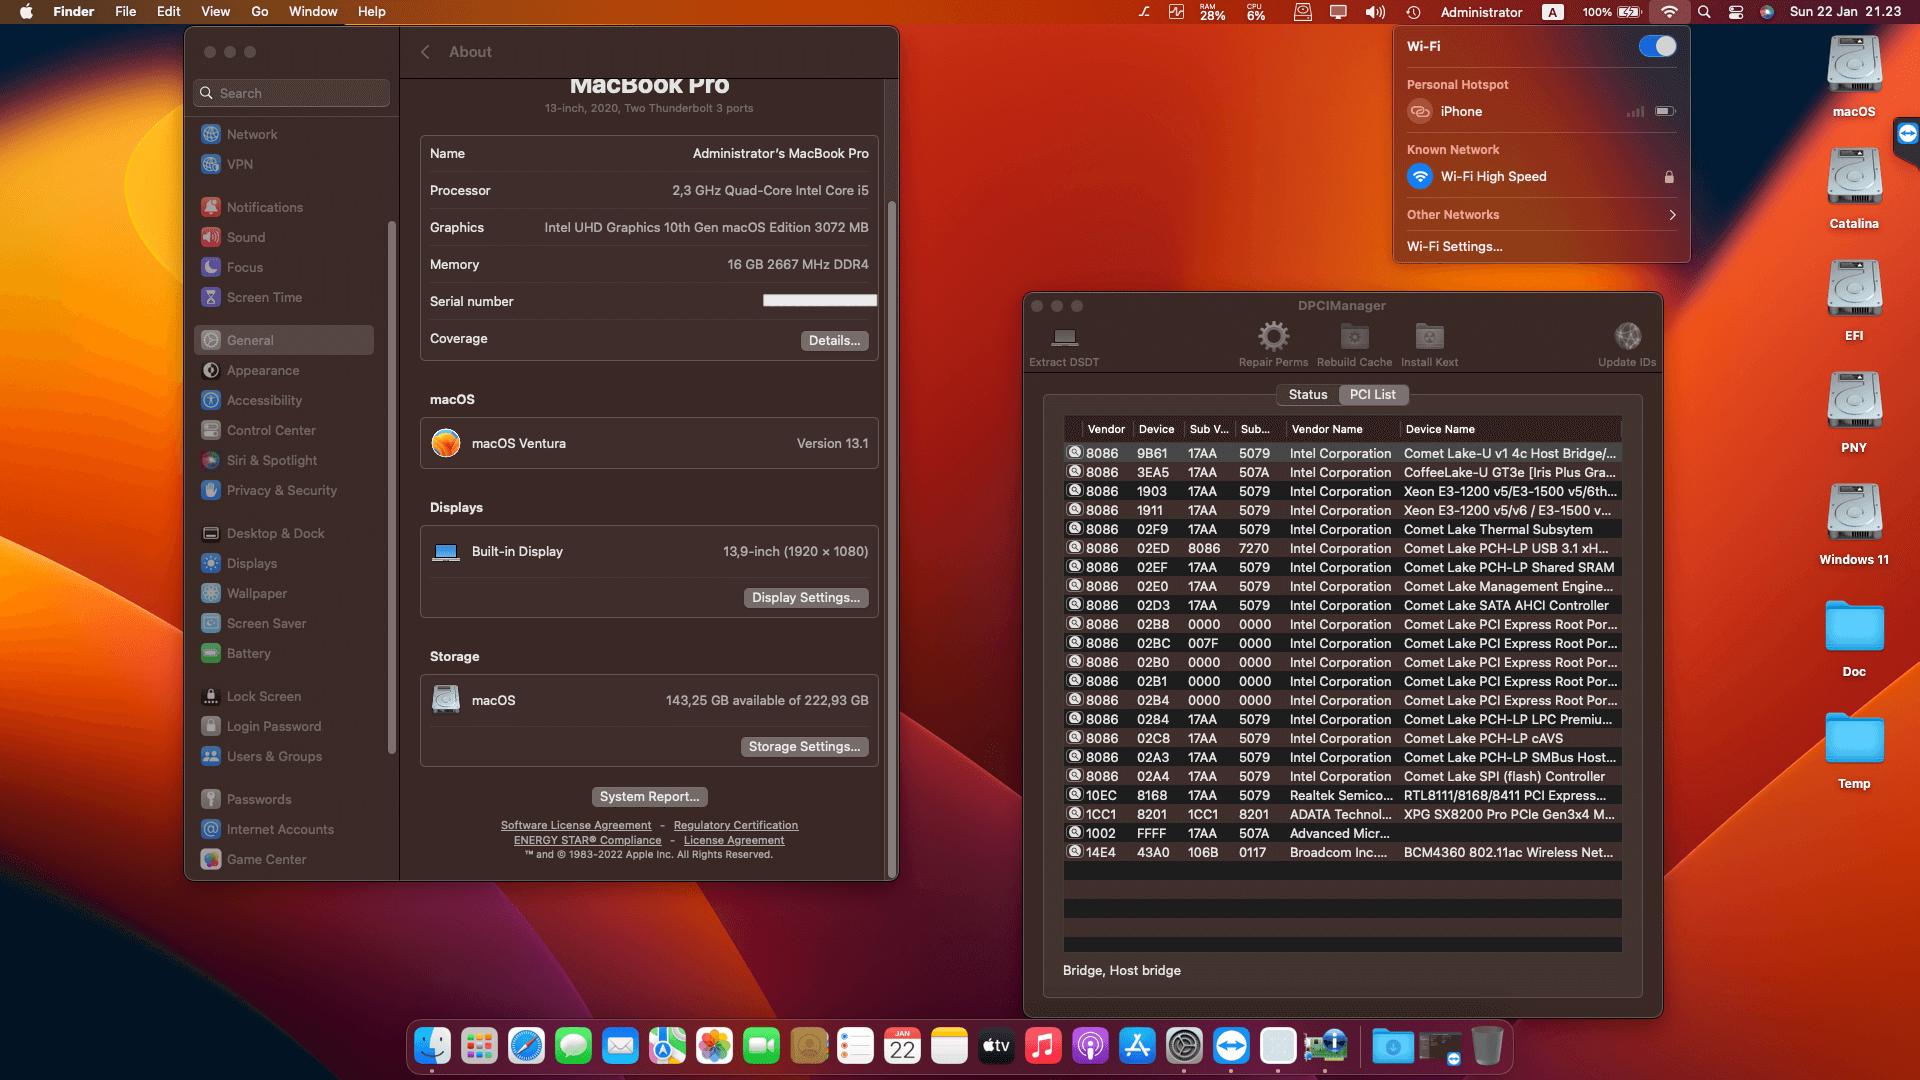Click Rebuild Cache toolbar icon

1354,336
